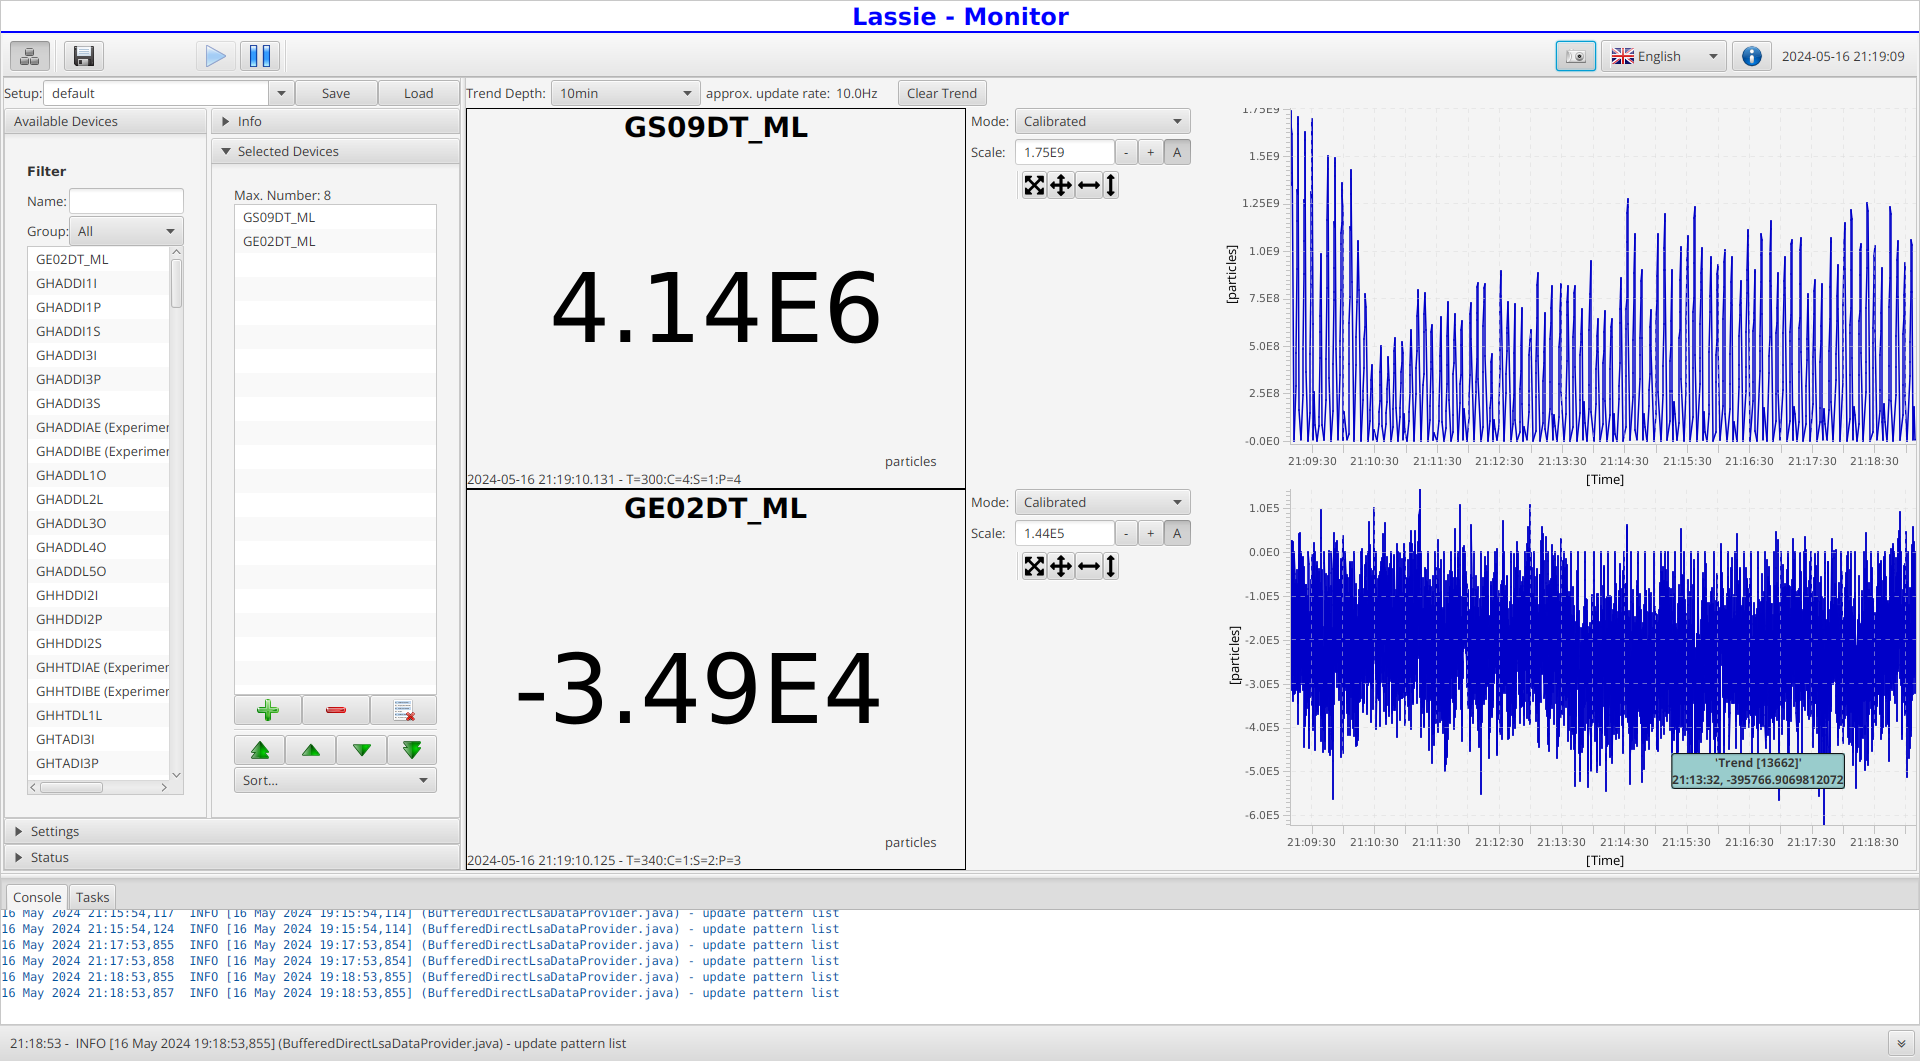
Task: Select GHADDI1I in available devices
Action: click(99, 283)
